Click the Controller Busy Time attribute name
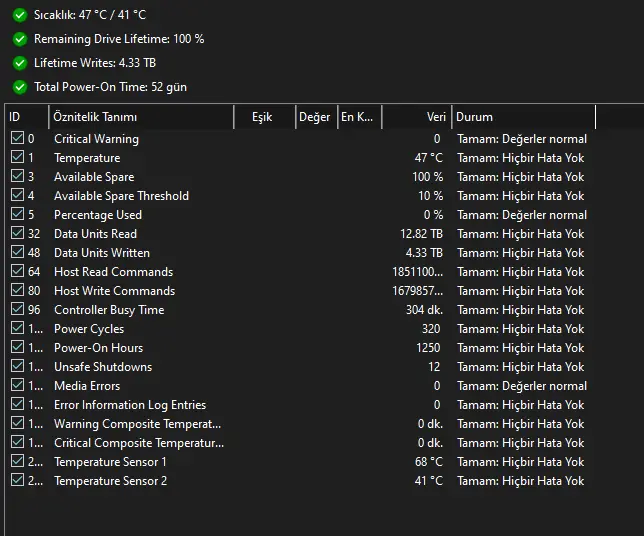Viewport: 644px width, 536px height. pos(109,310)
